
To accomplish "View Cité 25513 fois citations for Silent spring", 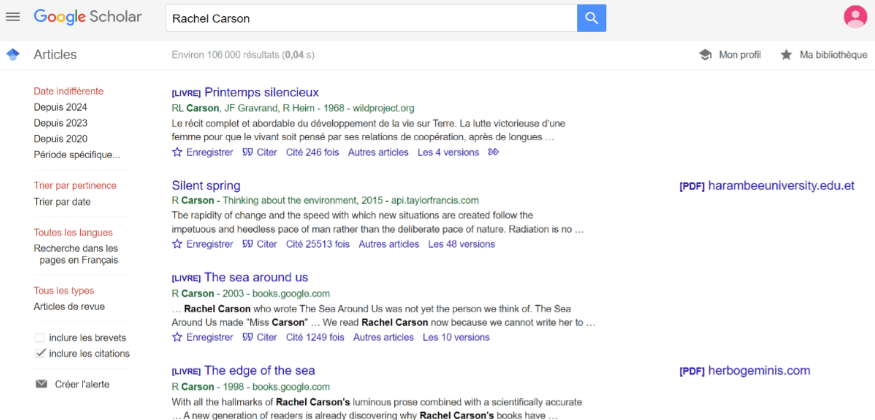I will click(316, 244).
